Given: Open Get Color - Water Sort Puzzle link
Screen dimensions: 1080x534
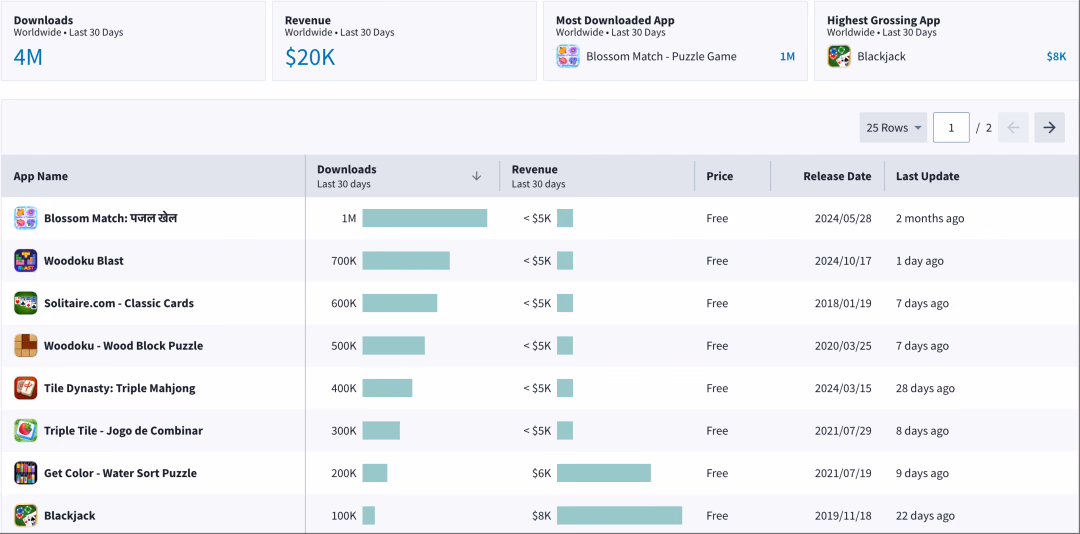Looking at the screenshot, I should 120,473.
